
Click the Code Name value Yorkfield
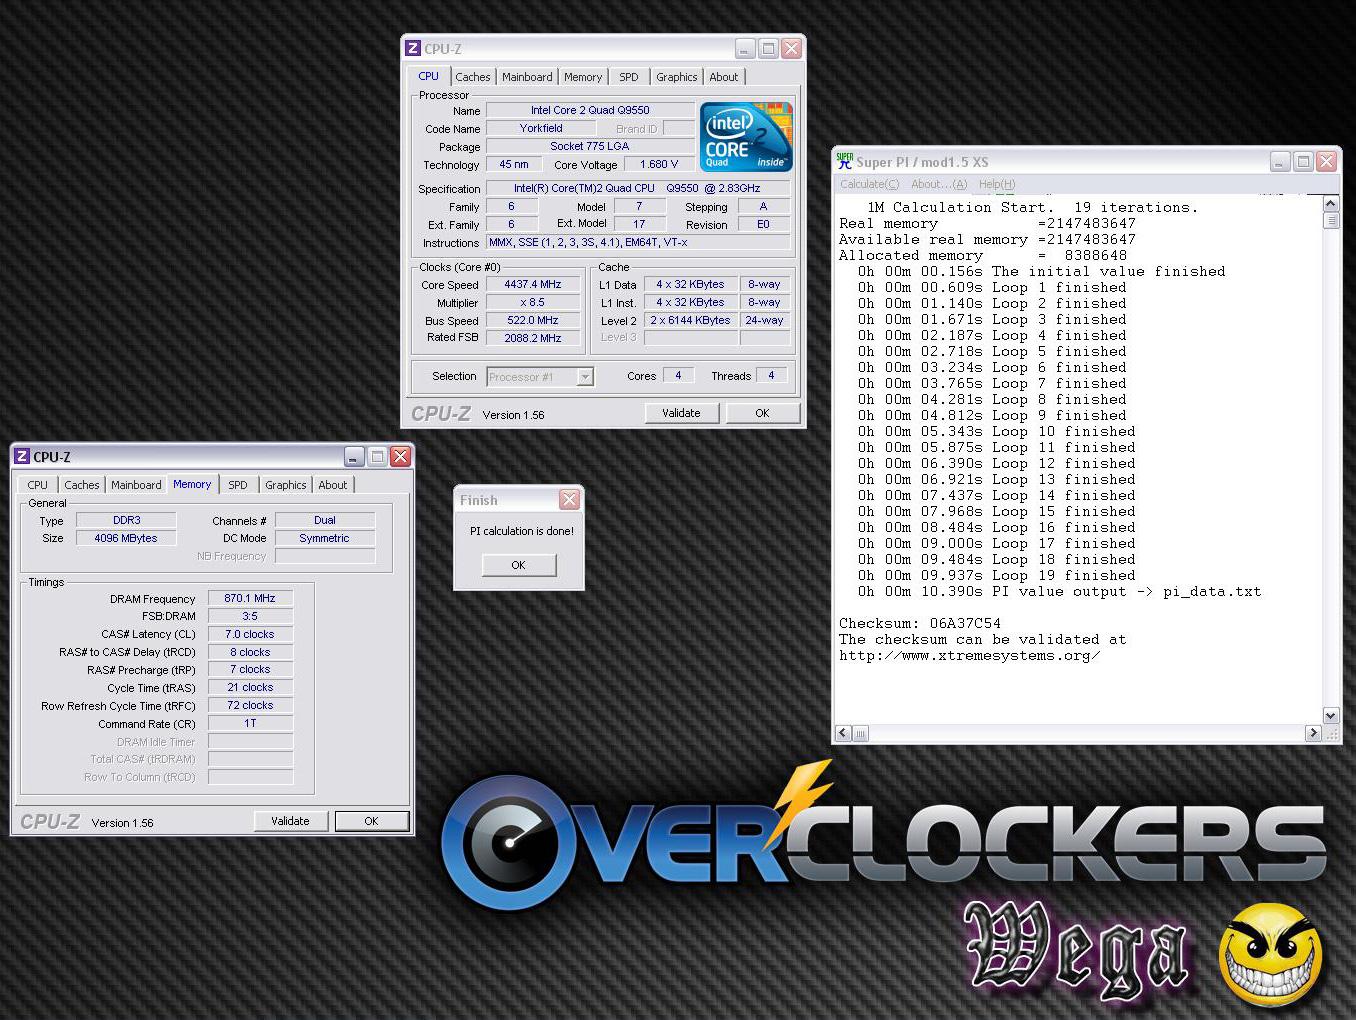(541, 128)
